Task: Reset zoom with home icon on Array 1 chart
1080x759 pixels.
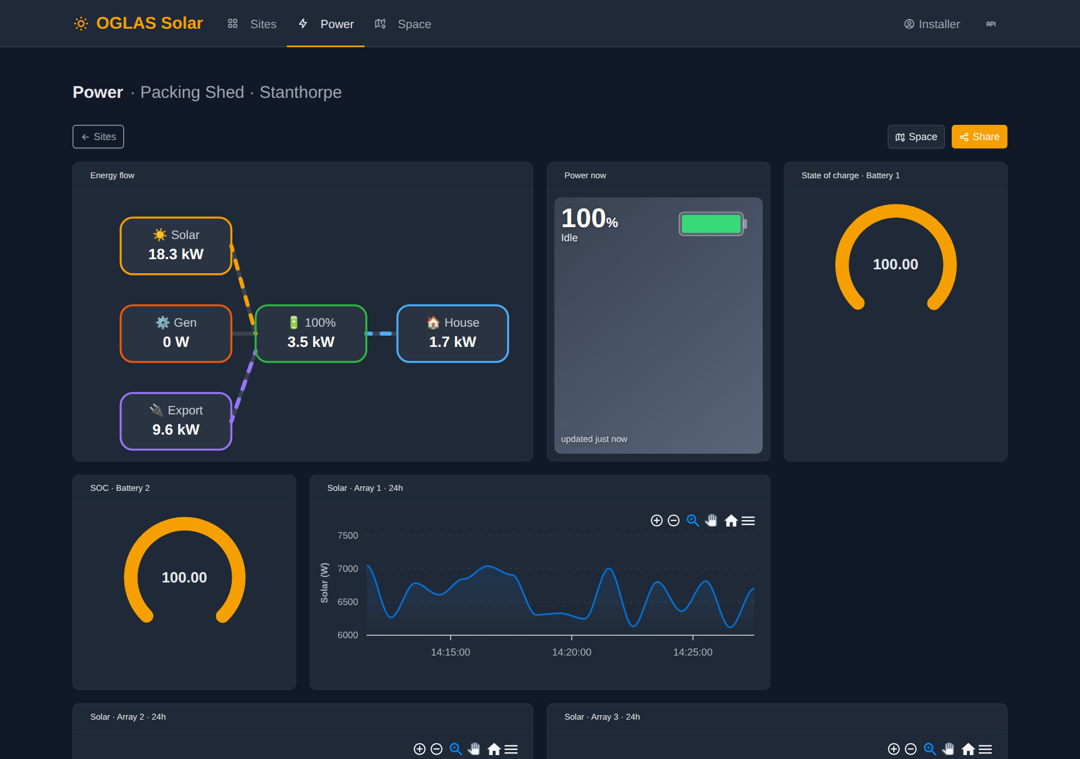Action: point(731,521)
